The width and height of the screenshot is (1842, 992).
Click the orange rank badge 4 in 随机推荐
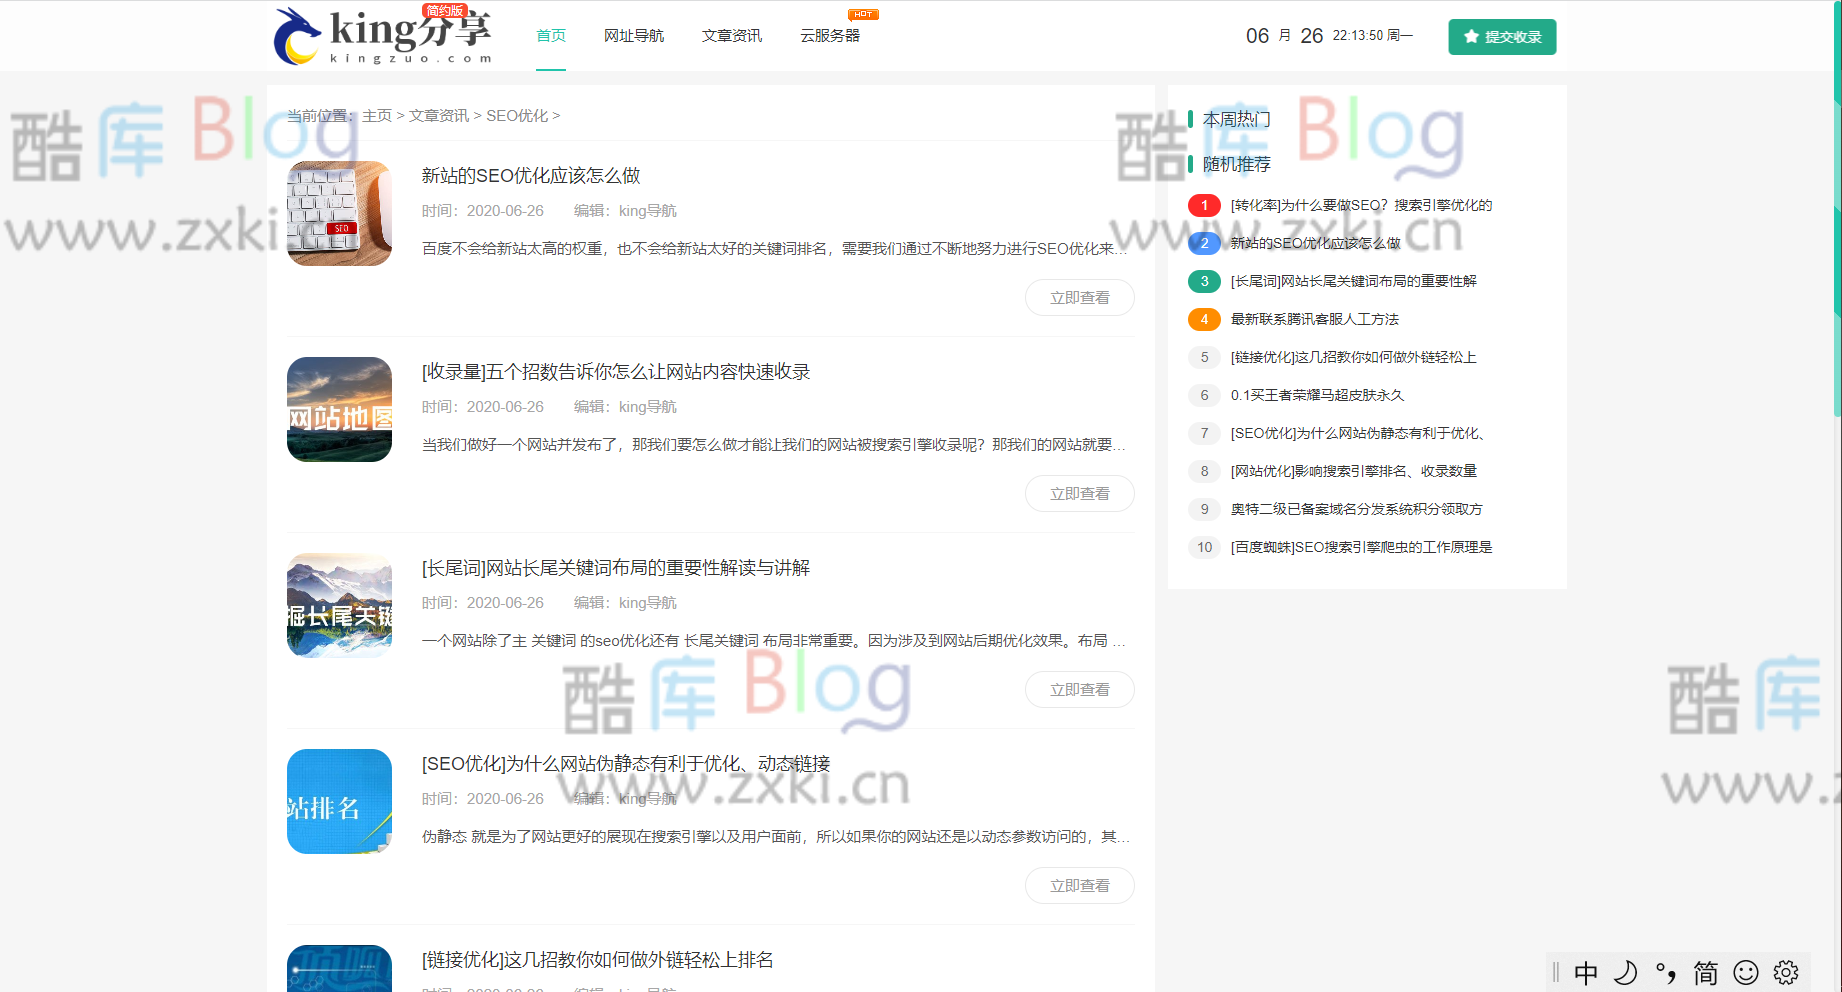(1204, 319)
